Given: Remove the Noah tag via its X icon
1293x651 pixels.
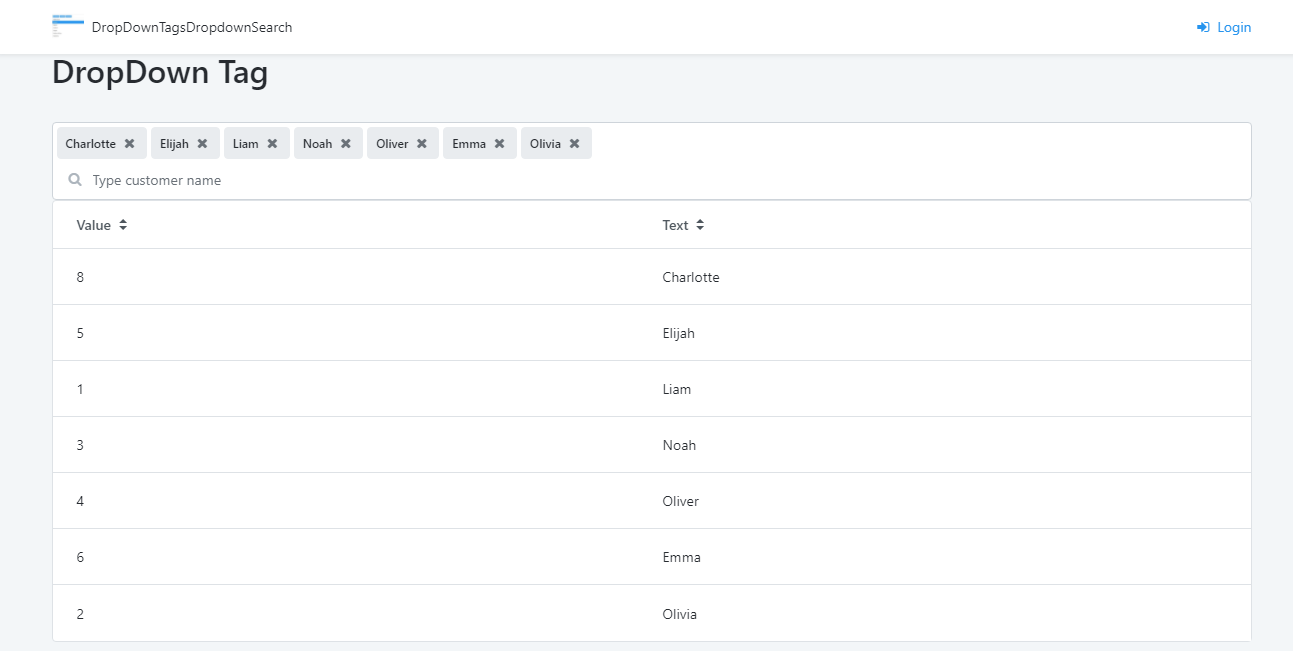Looking at the screenshot, I should [345, 143].
